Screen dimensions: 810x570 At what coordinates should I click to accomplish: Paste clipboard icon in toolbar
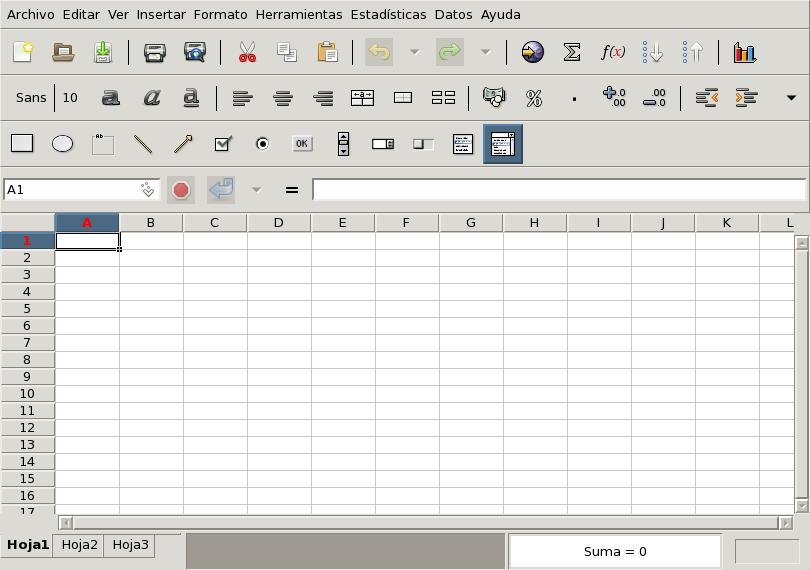(x=328, y=52)
